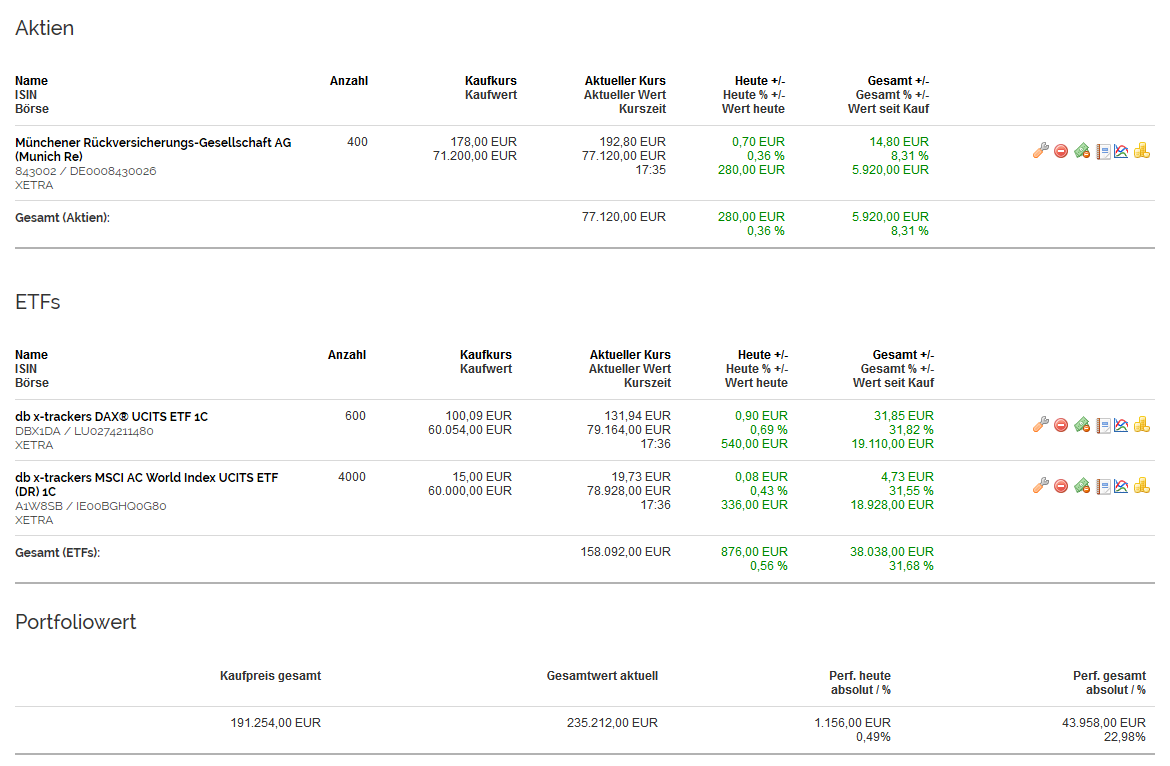The image size is (1170, 766).
Task: Click the Portfoliowert section heading
Action: click(75, 622)
